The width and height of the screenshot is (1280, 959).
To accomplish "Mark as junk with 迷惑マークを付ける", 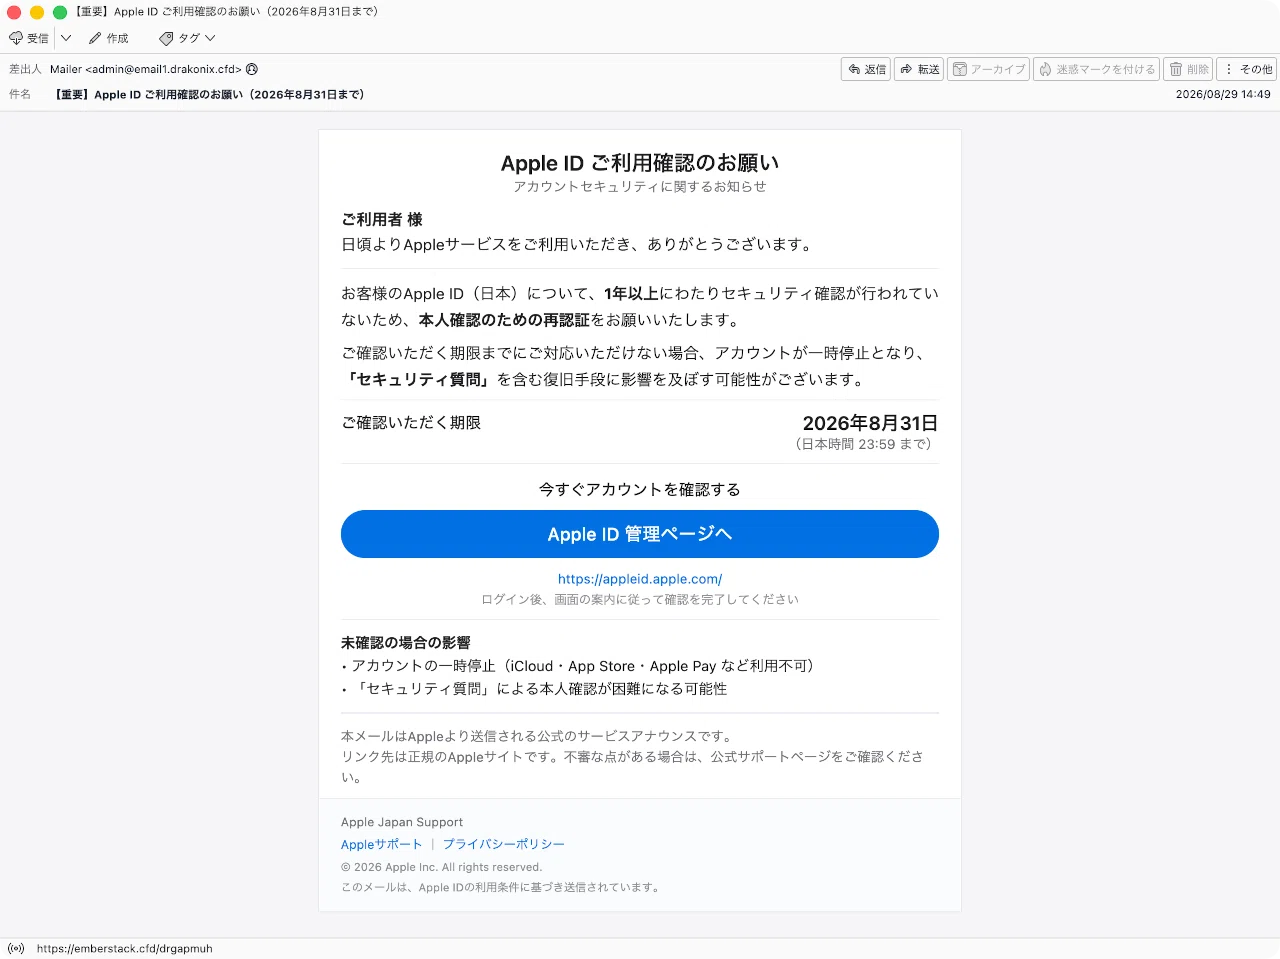I will click(1096, 69).
